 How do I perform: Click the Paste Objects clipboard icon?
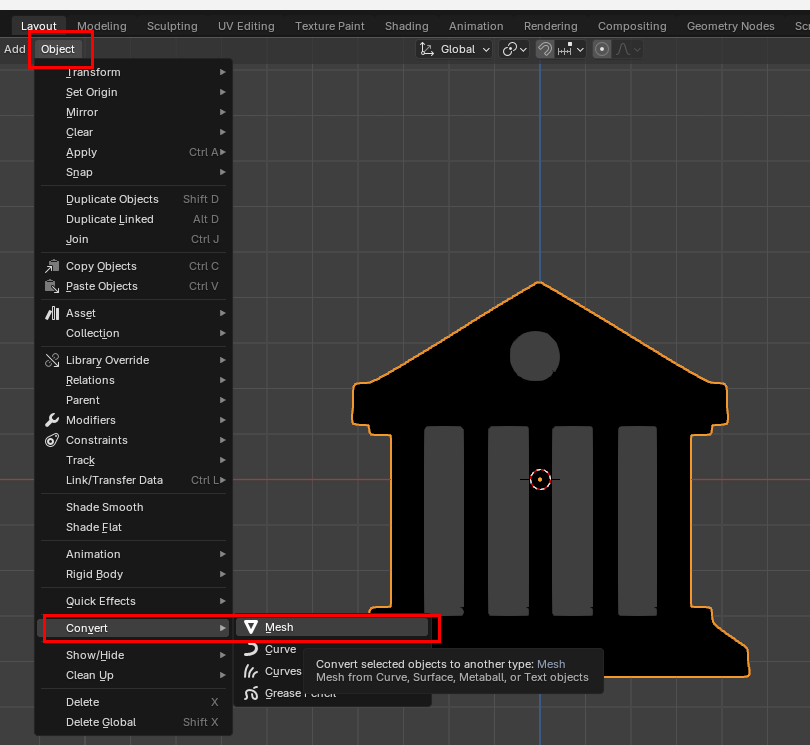pos(53,286)
